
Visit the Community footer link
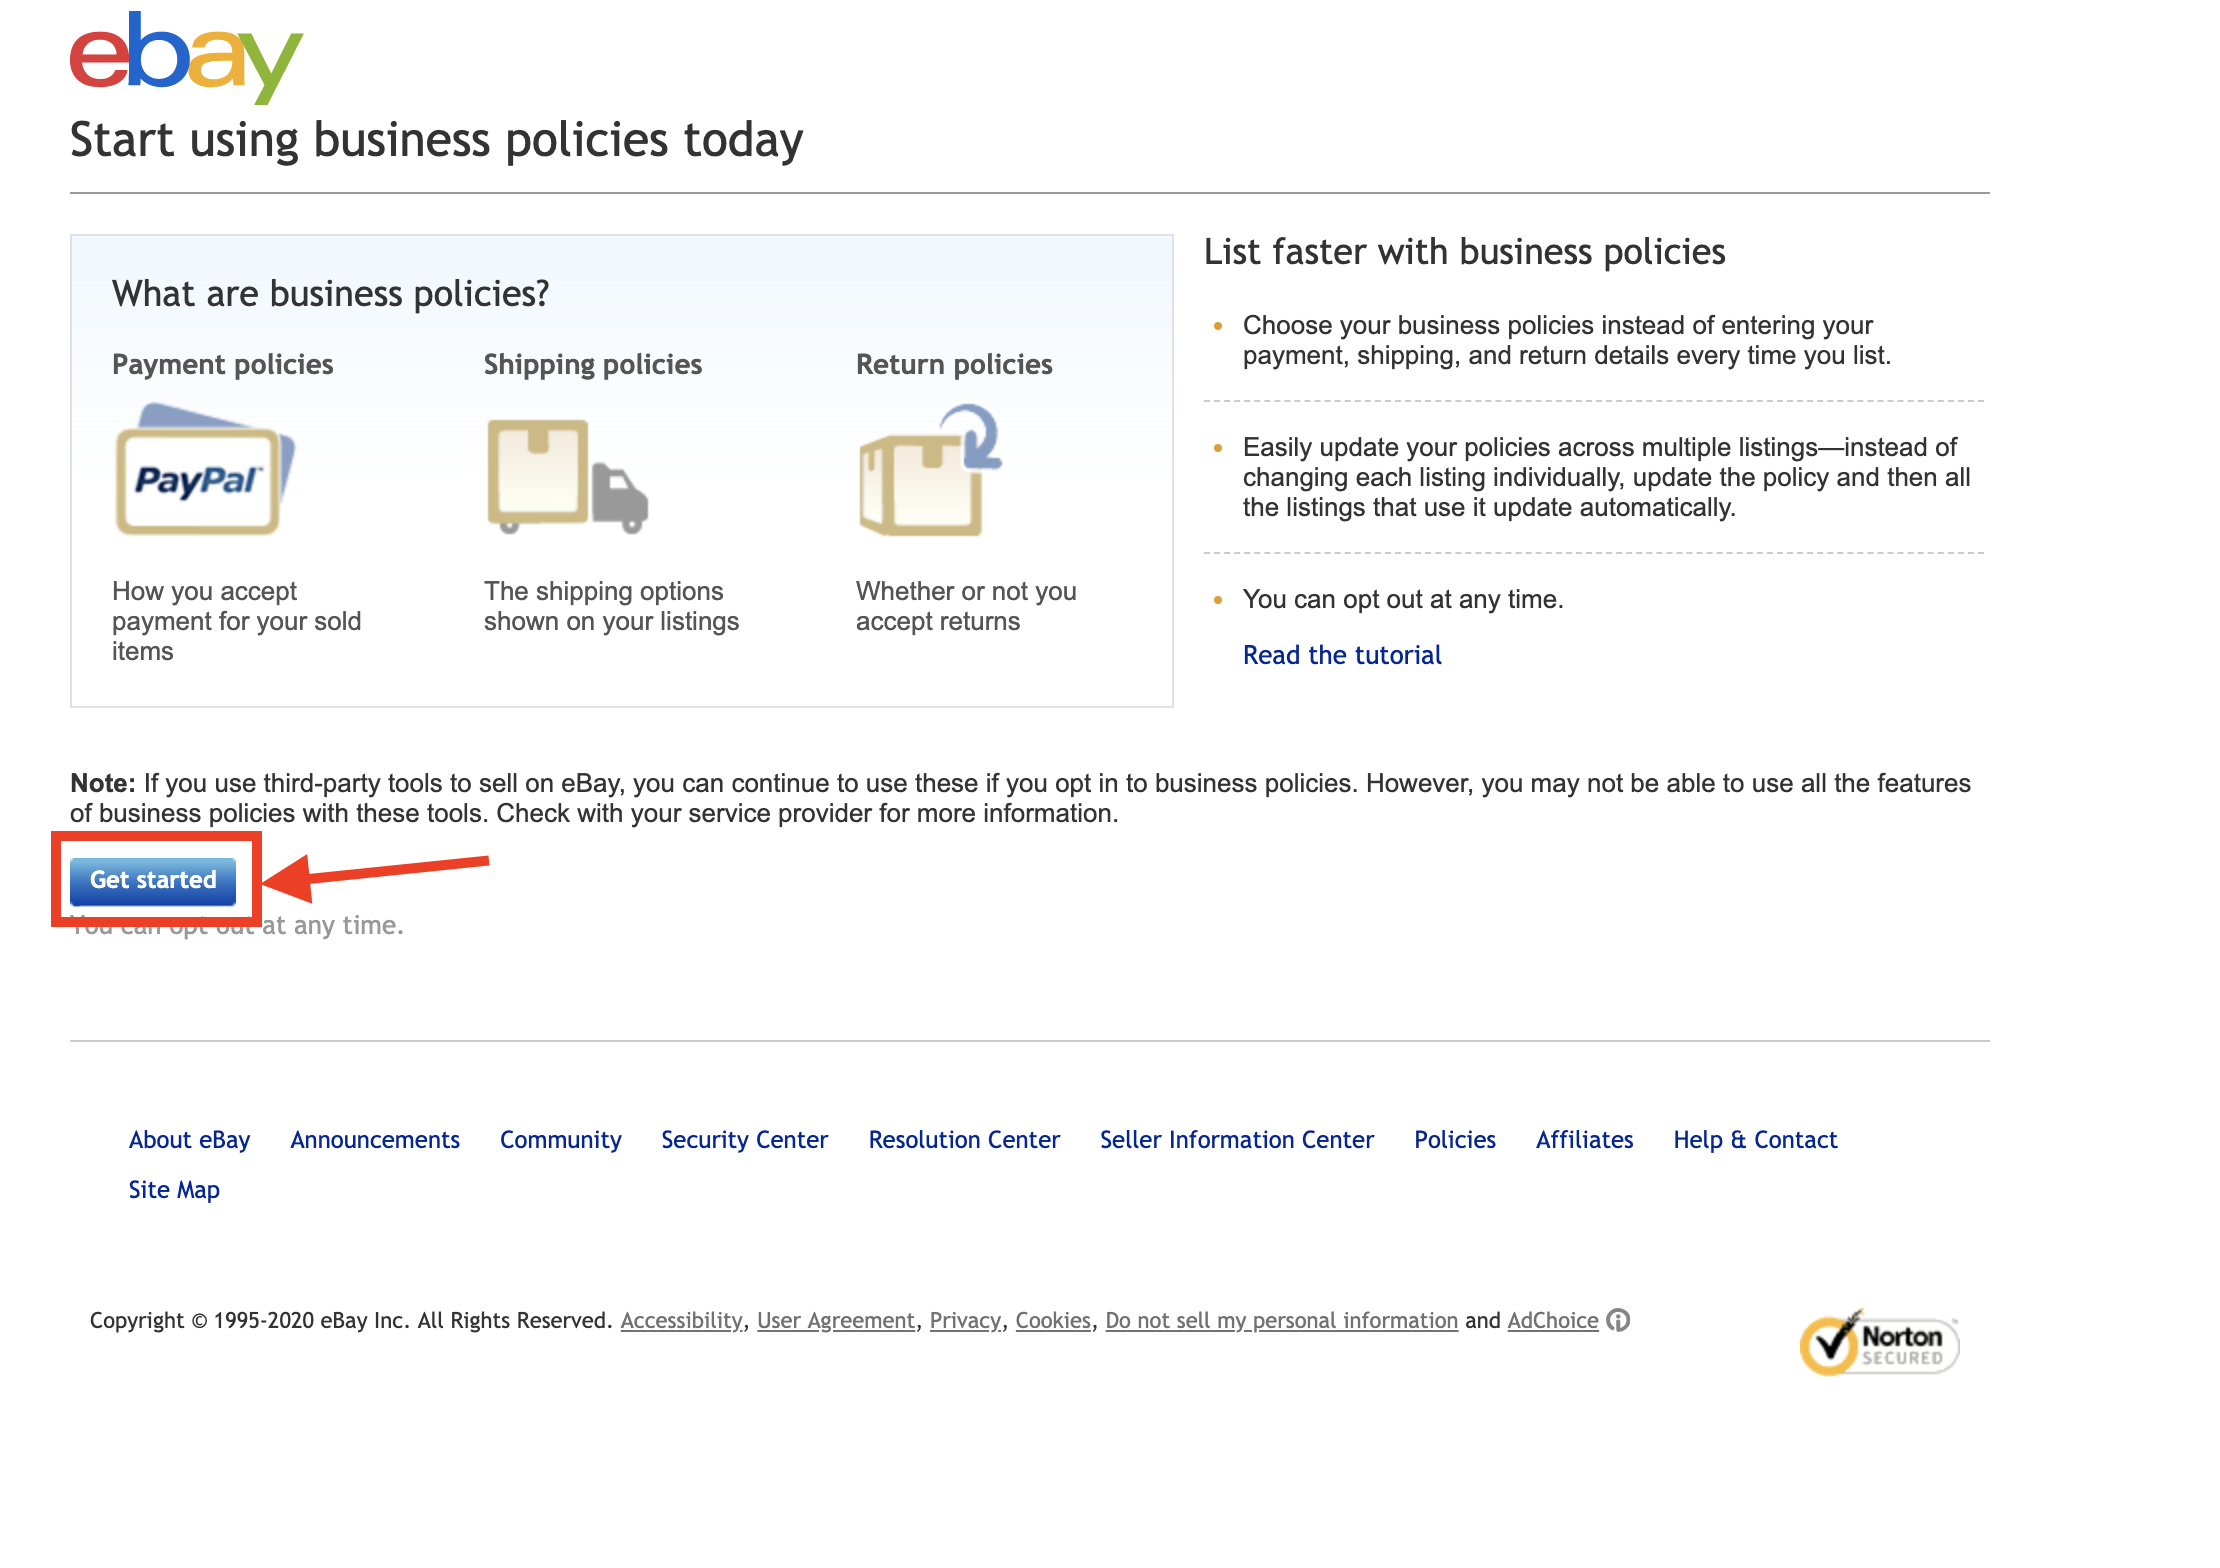tap(560, 1140)
